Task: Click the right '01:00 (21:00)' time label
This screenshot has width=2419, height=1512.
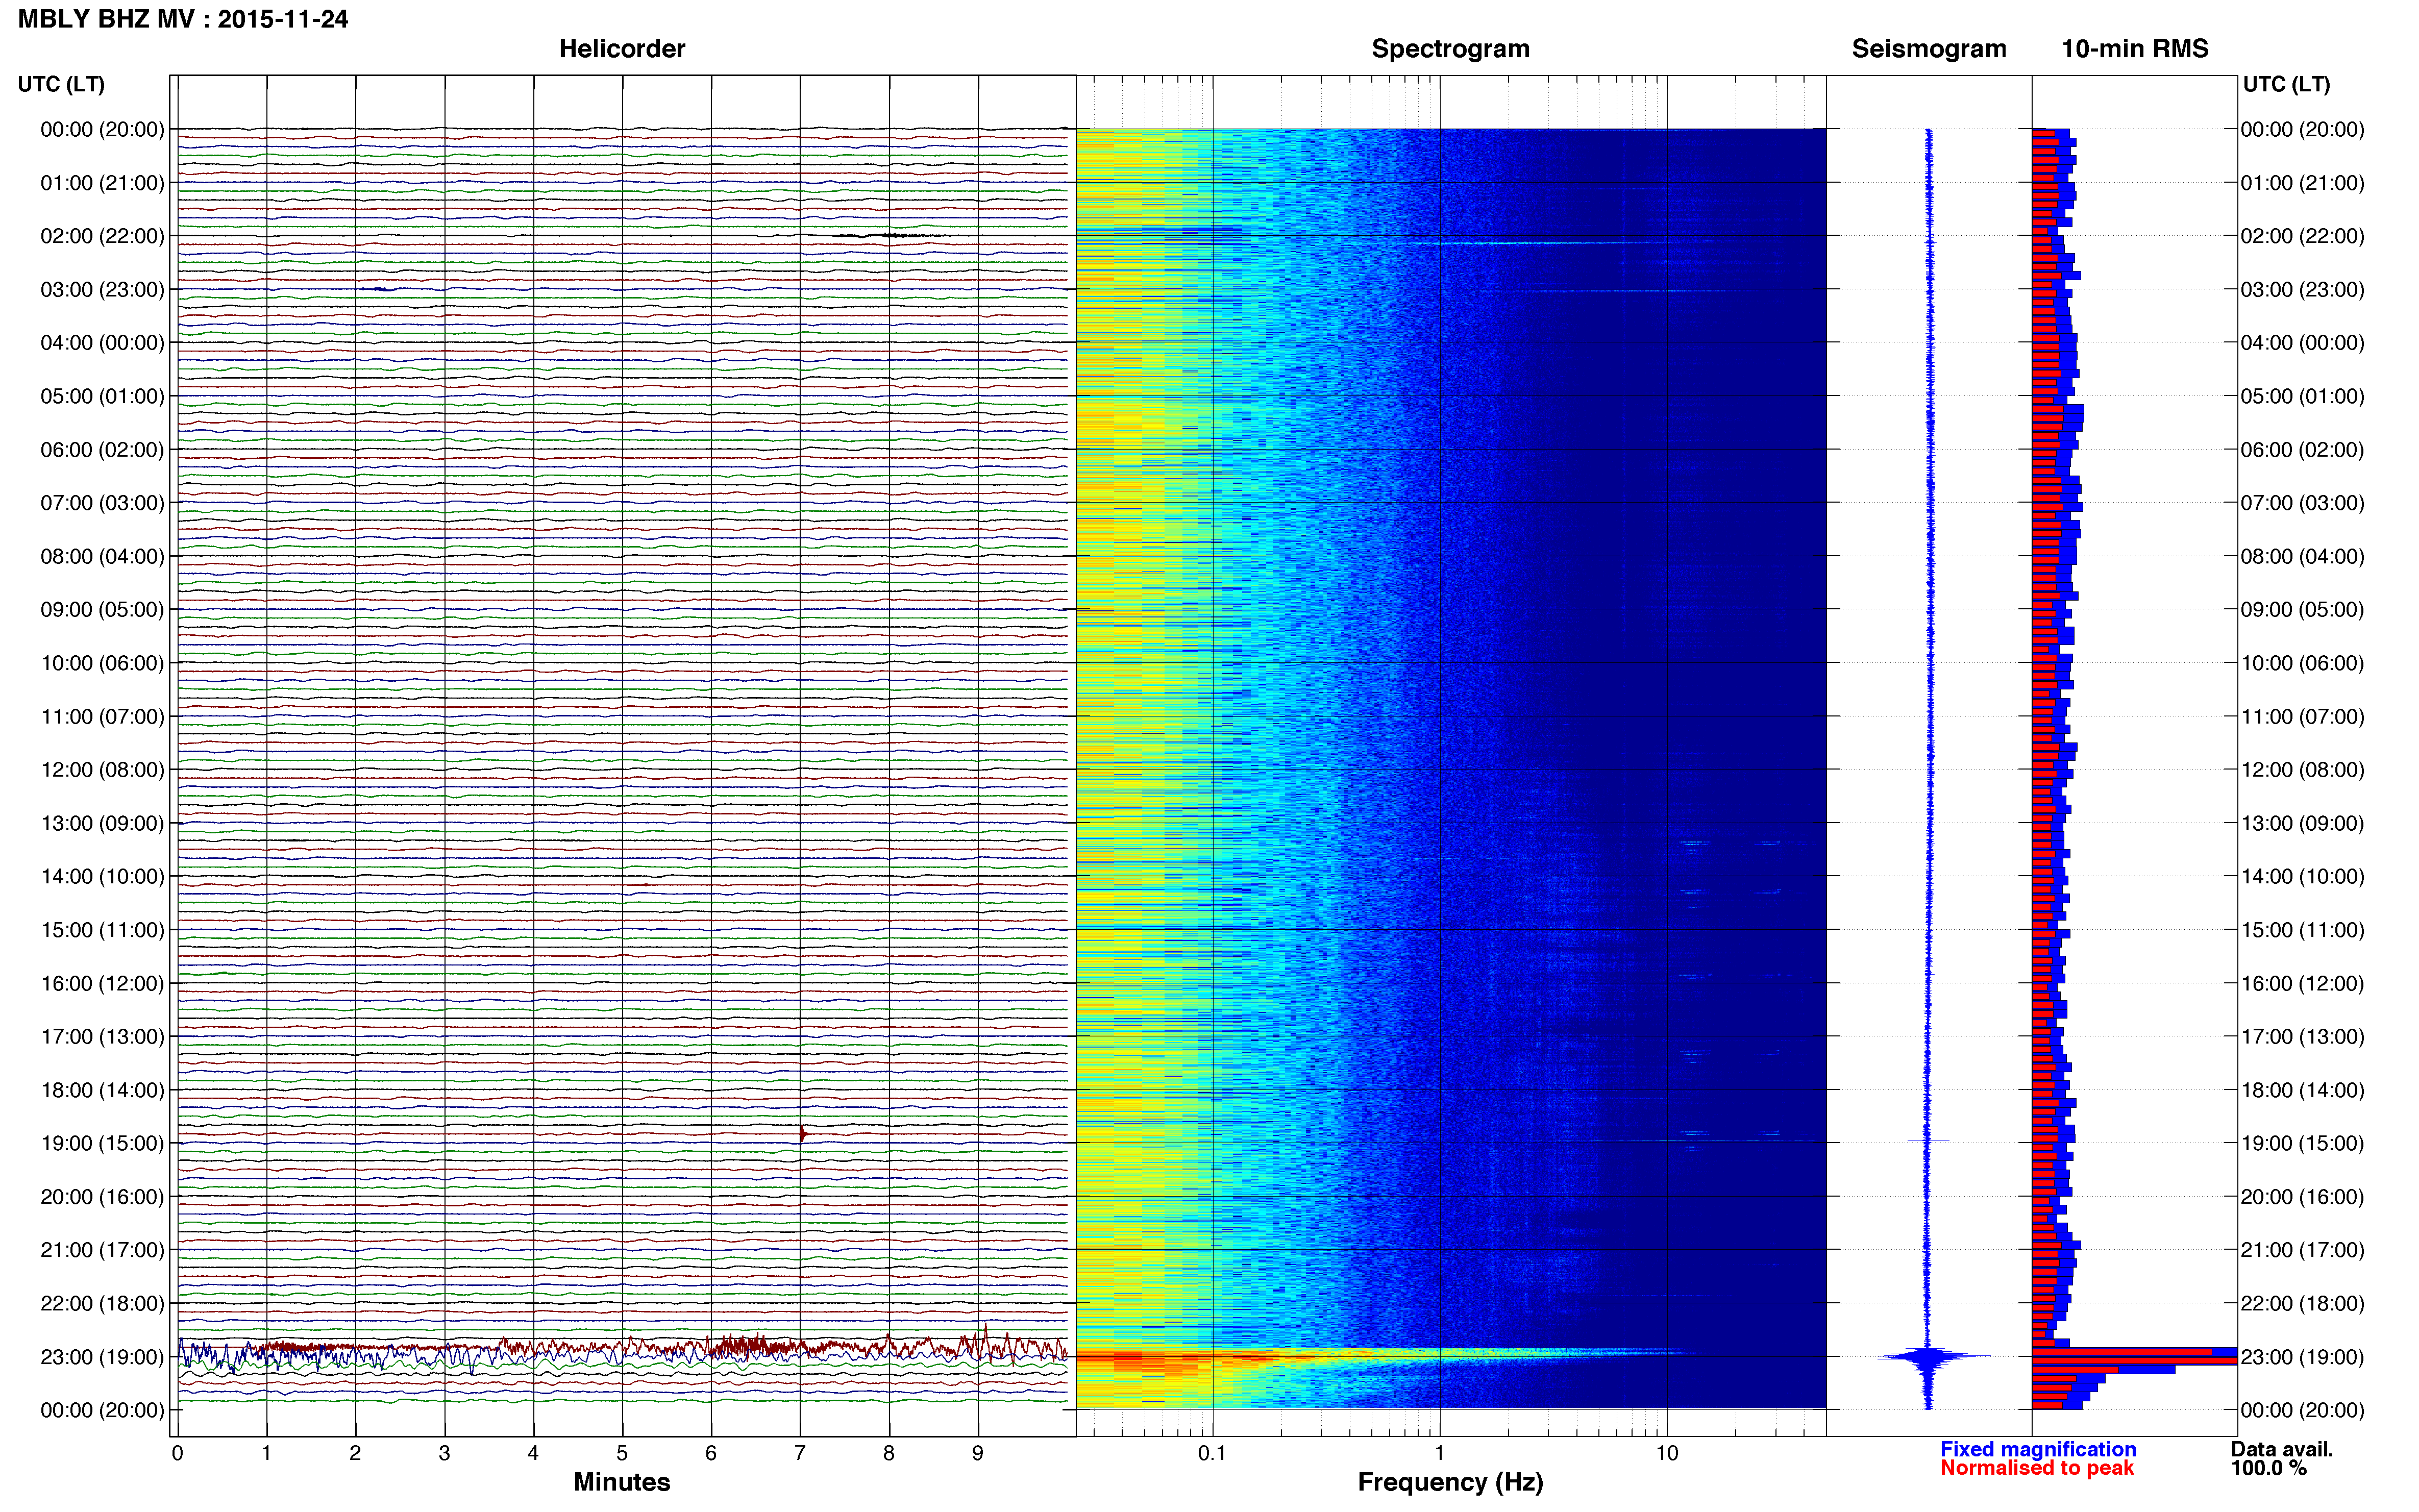Action: [x=2302, y=183]
